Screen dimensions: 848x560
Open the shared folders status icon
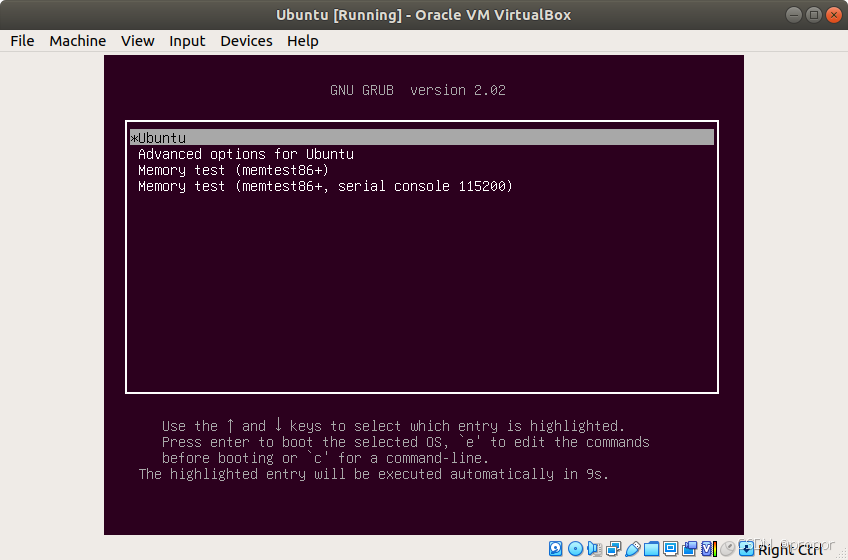652,549
